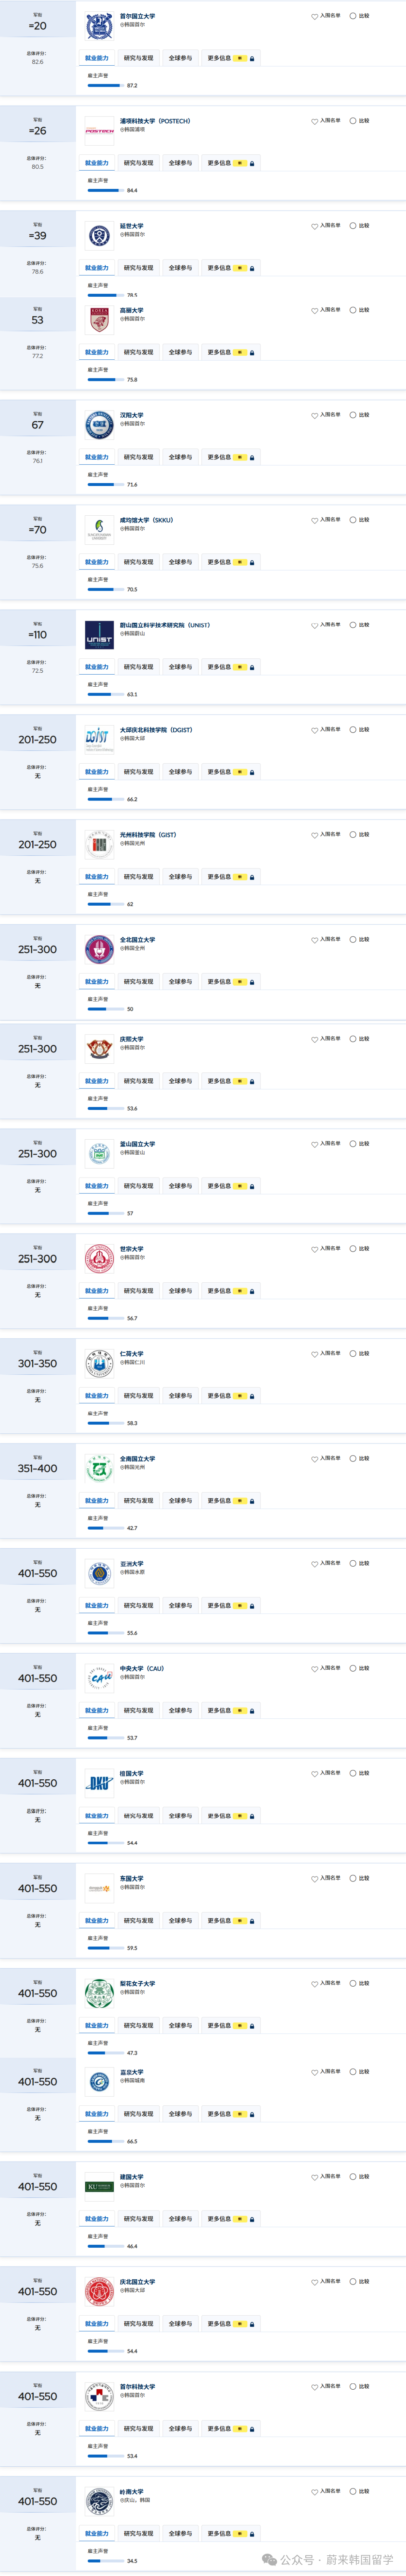Click lock icon on 高丽大学 更多信息 tab
Image resolution: width=406 pixels, height=2576 pixels.
coord(251,353)
